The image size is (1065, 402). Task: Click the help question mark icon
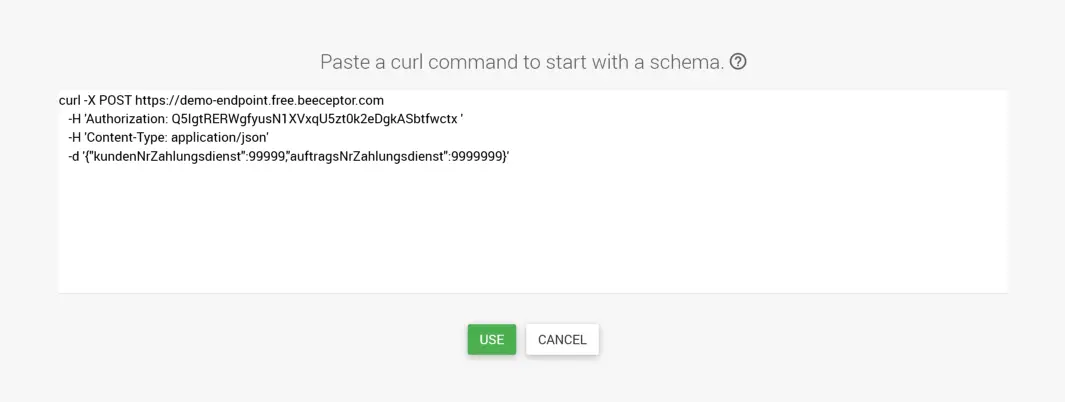738,62
